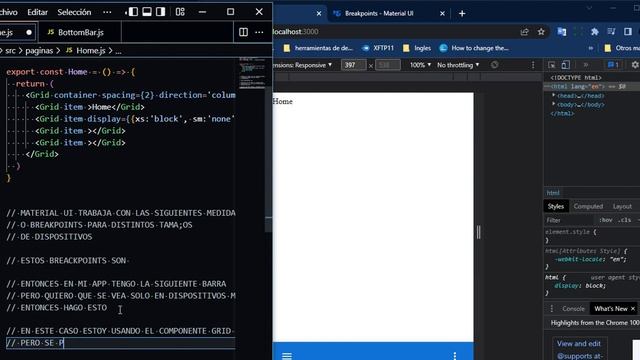The width and height of the screenshot is (640, 360).
Task: Open issues counter badge in DevTools
Action: (613, 65)
